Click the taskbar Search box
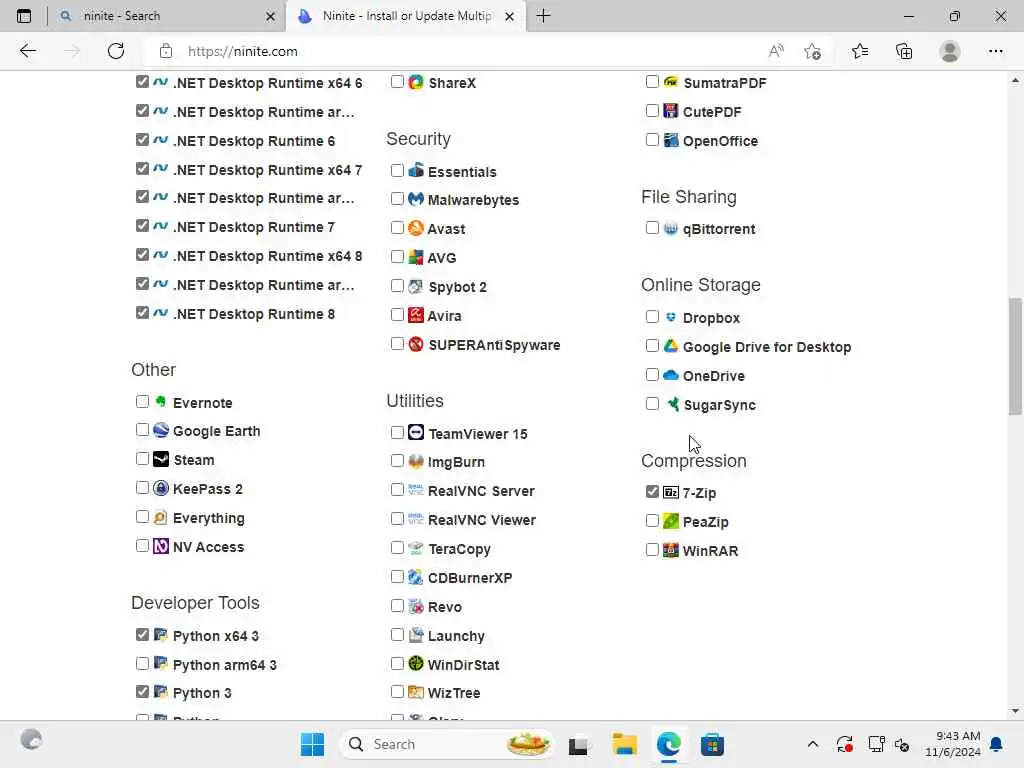The image size is (1024, 768). coord(446,744)
